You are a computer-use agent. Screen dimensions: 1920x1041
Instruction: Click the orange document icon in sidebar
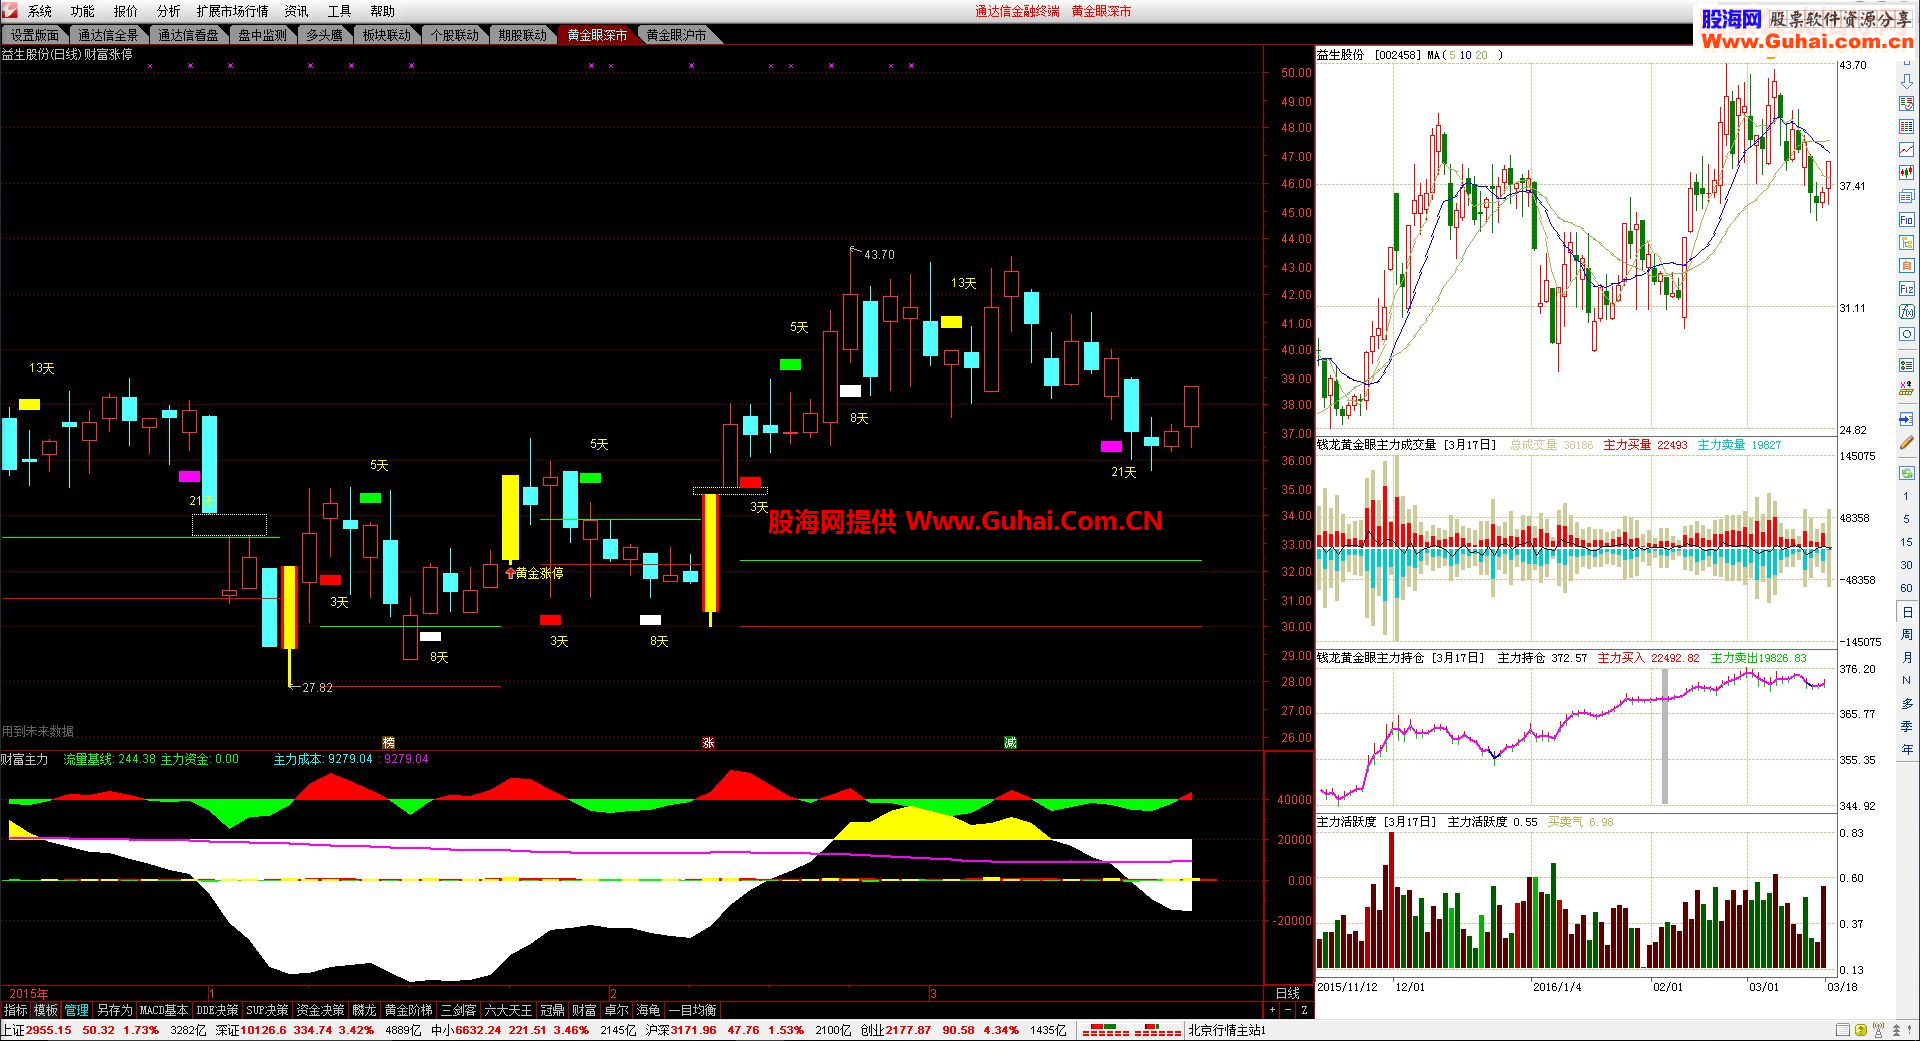click(1906, 265)
